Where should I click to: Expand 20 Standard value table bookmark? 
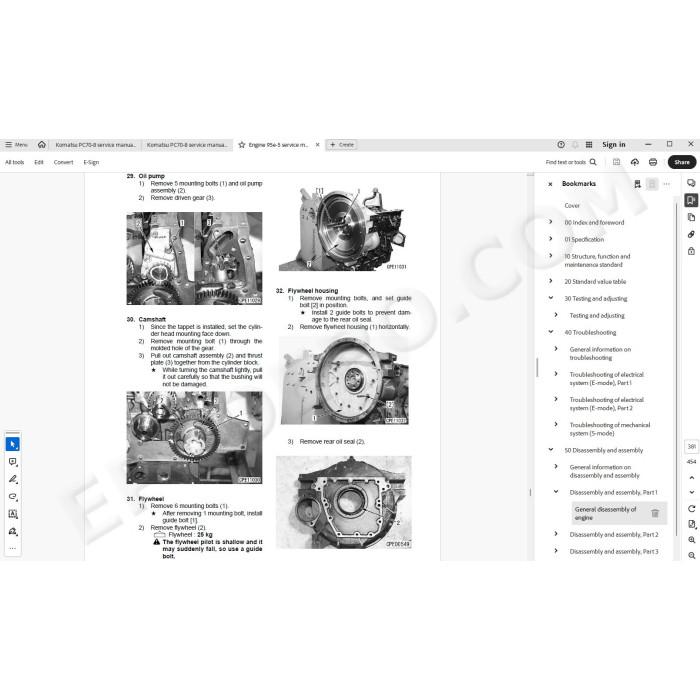click(x=550, y=281)
